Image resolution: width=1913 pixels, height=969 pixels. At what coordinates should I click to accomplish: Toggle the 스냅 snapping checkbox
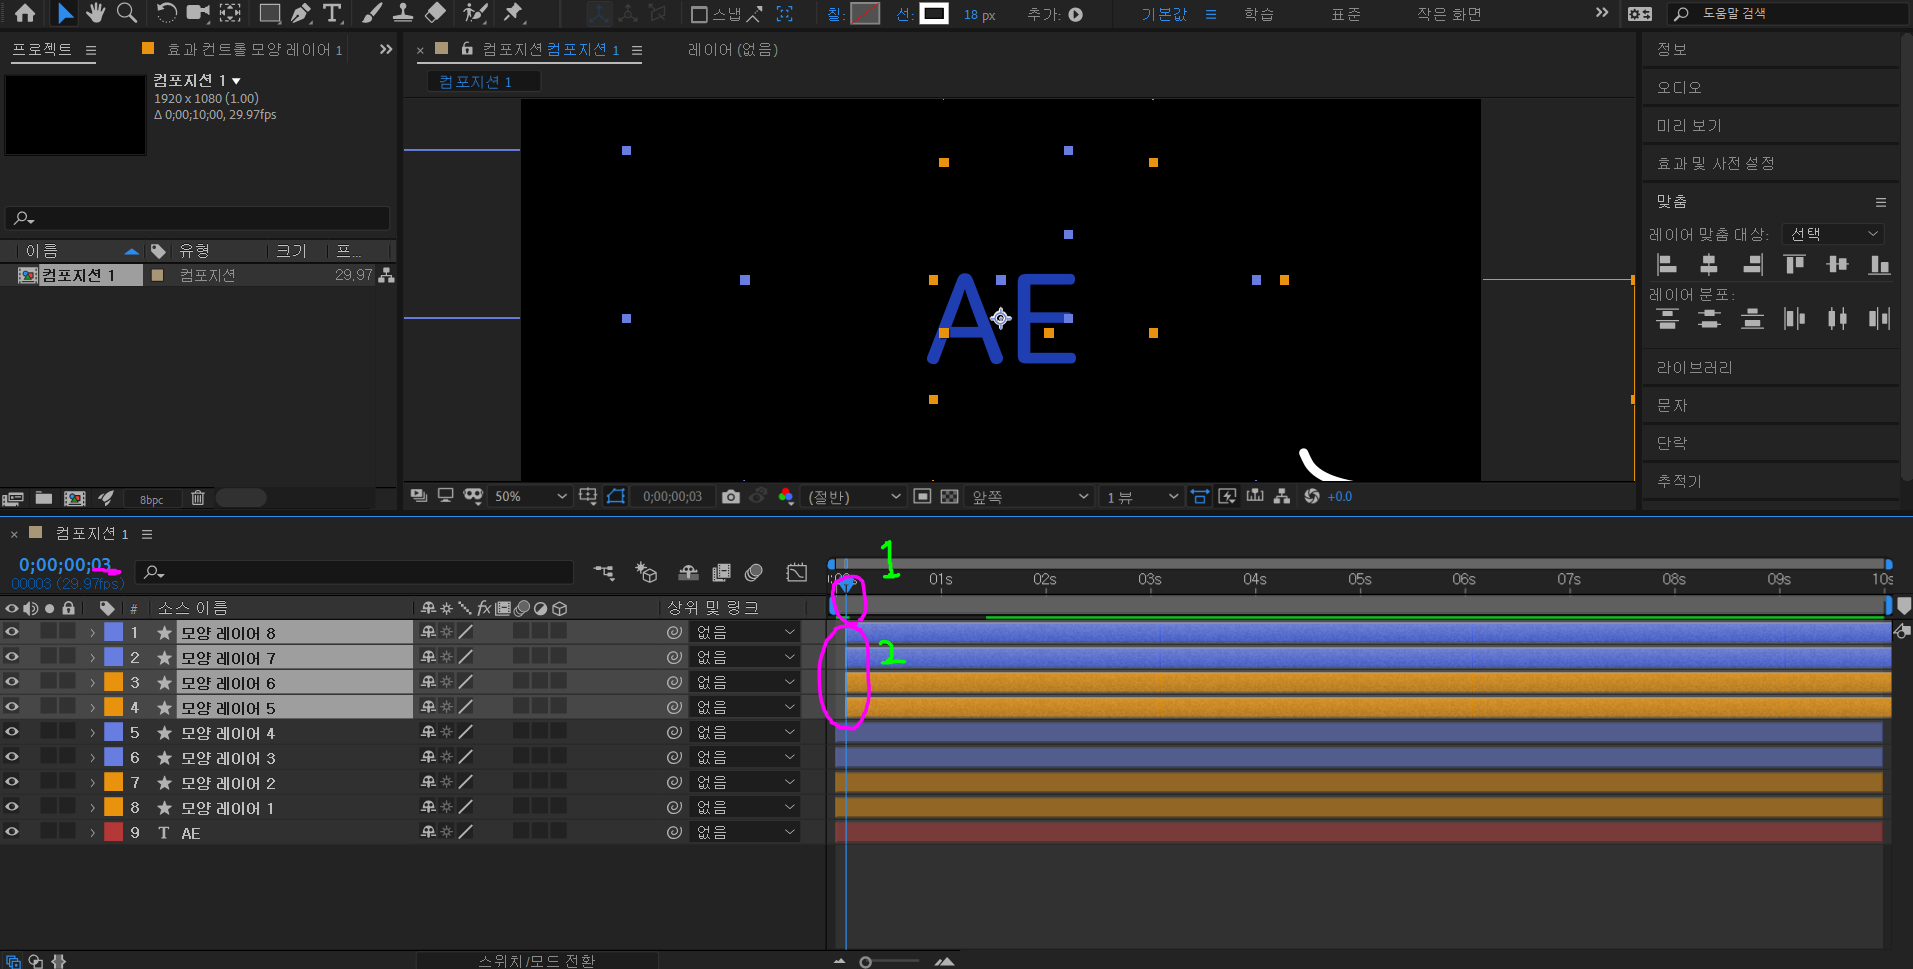click(x=699, y=14)
